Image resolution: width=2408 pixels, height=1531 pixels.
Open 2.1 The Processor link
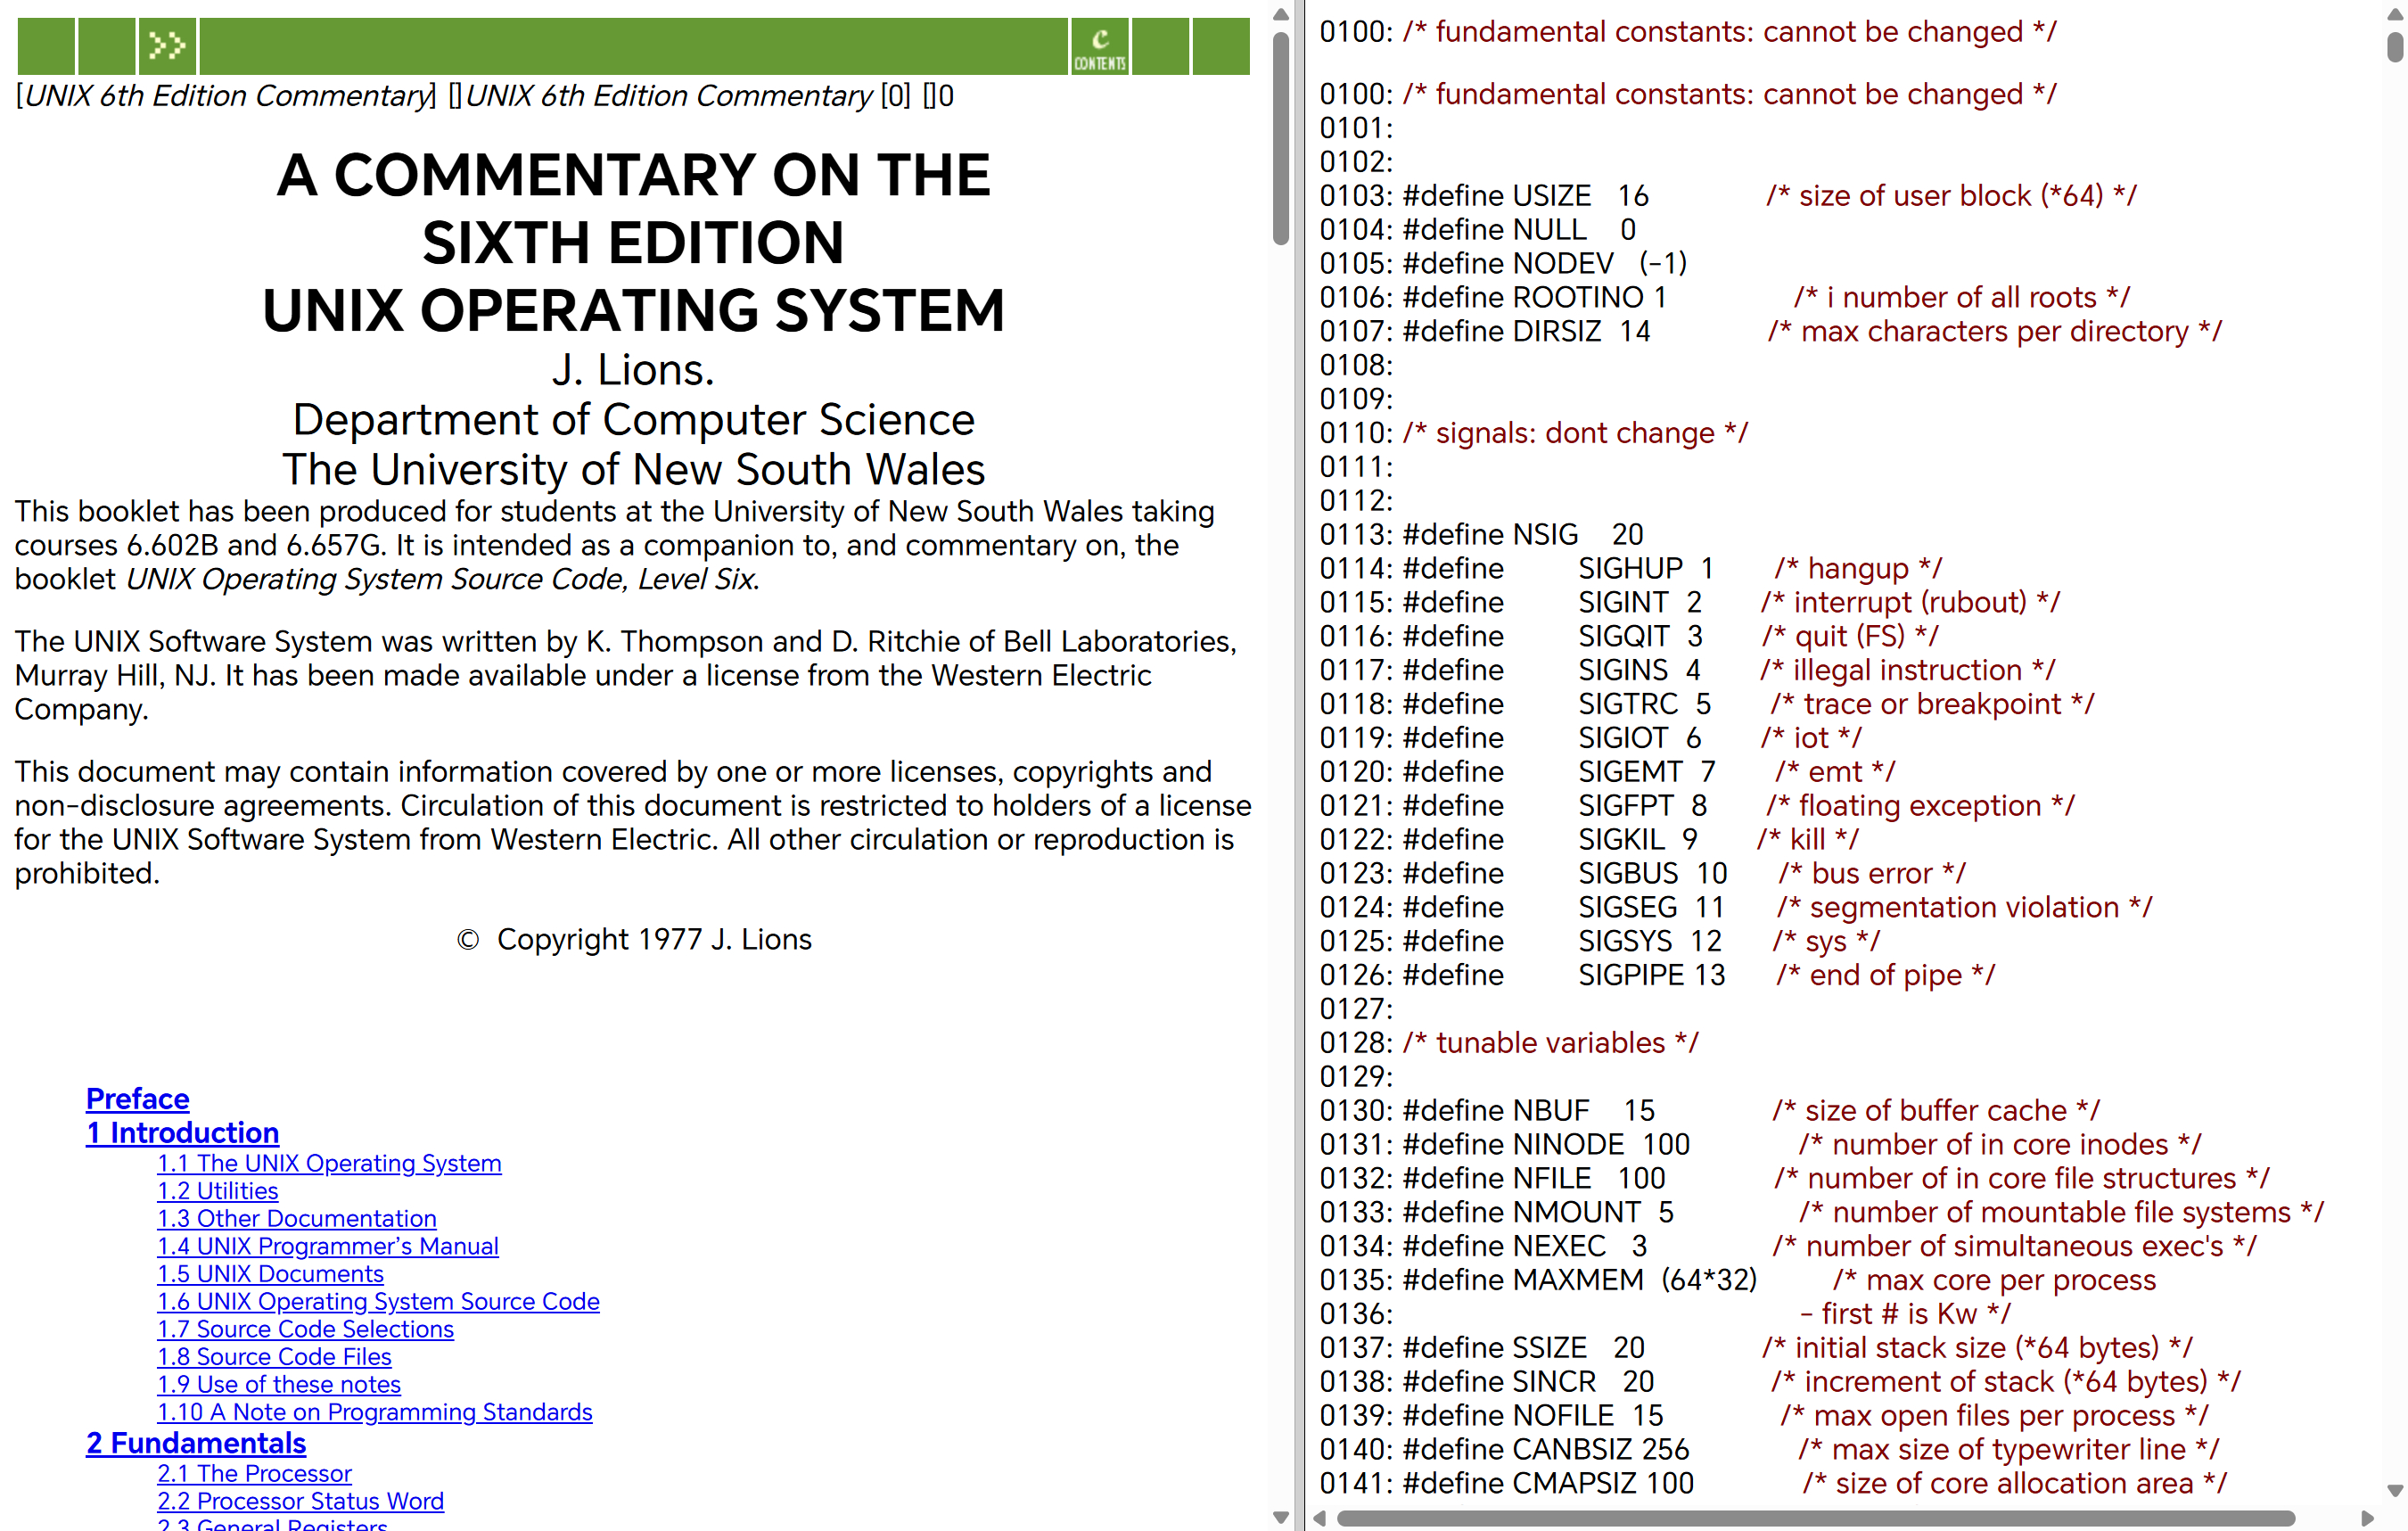tap(254, 1474)
